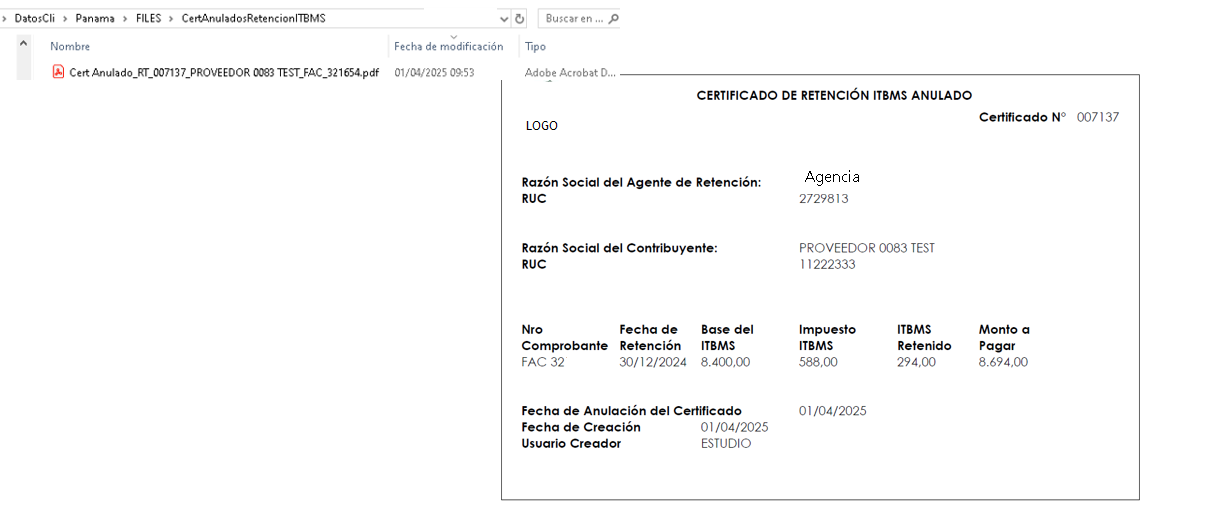This screenshot has width=1217, height=523.
Task: Navigate to Panama breadcrumb folder
Action: (95, 19)
